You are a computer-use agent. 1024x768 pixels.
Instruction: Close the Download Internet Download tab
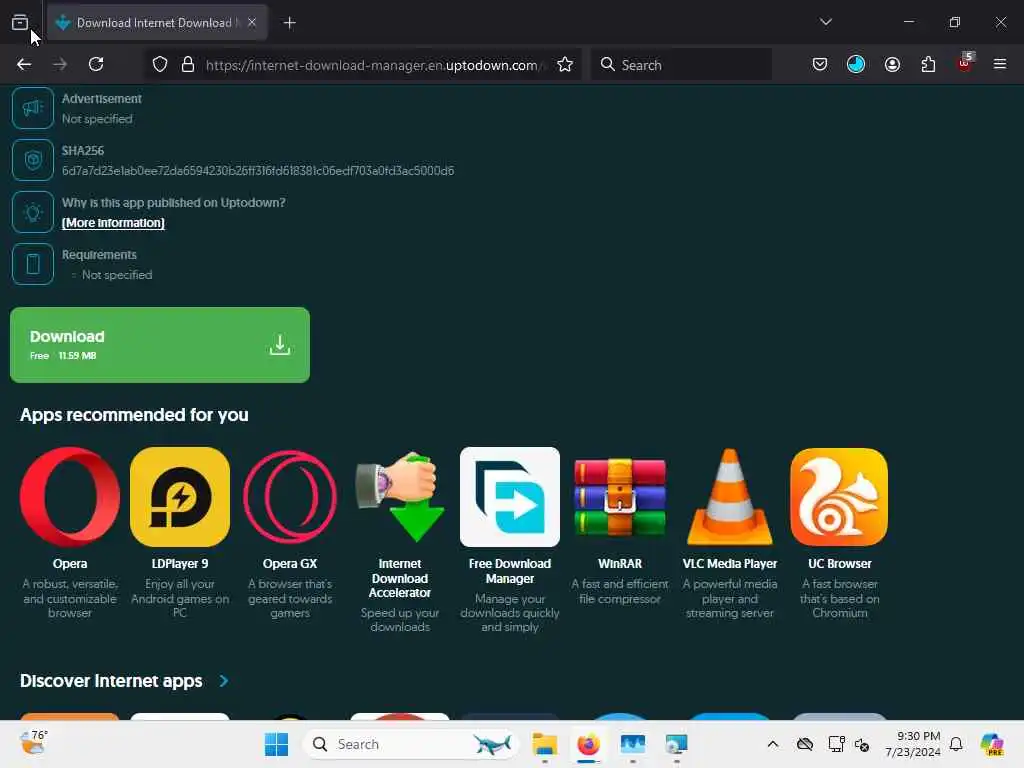pos(252,23)
